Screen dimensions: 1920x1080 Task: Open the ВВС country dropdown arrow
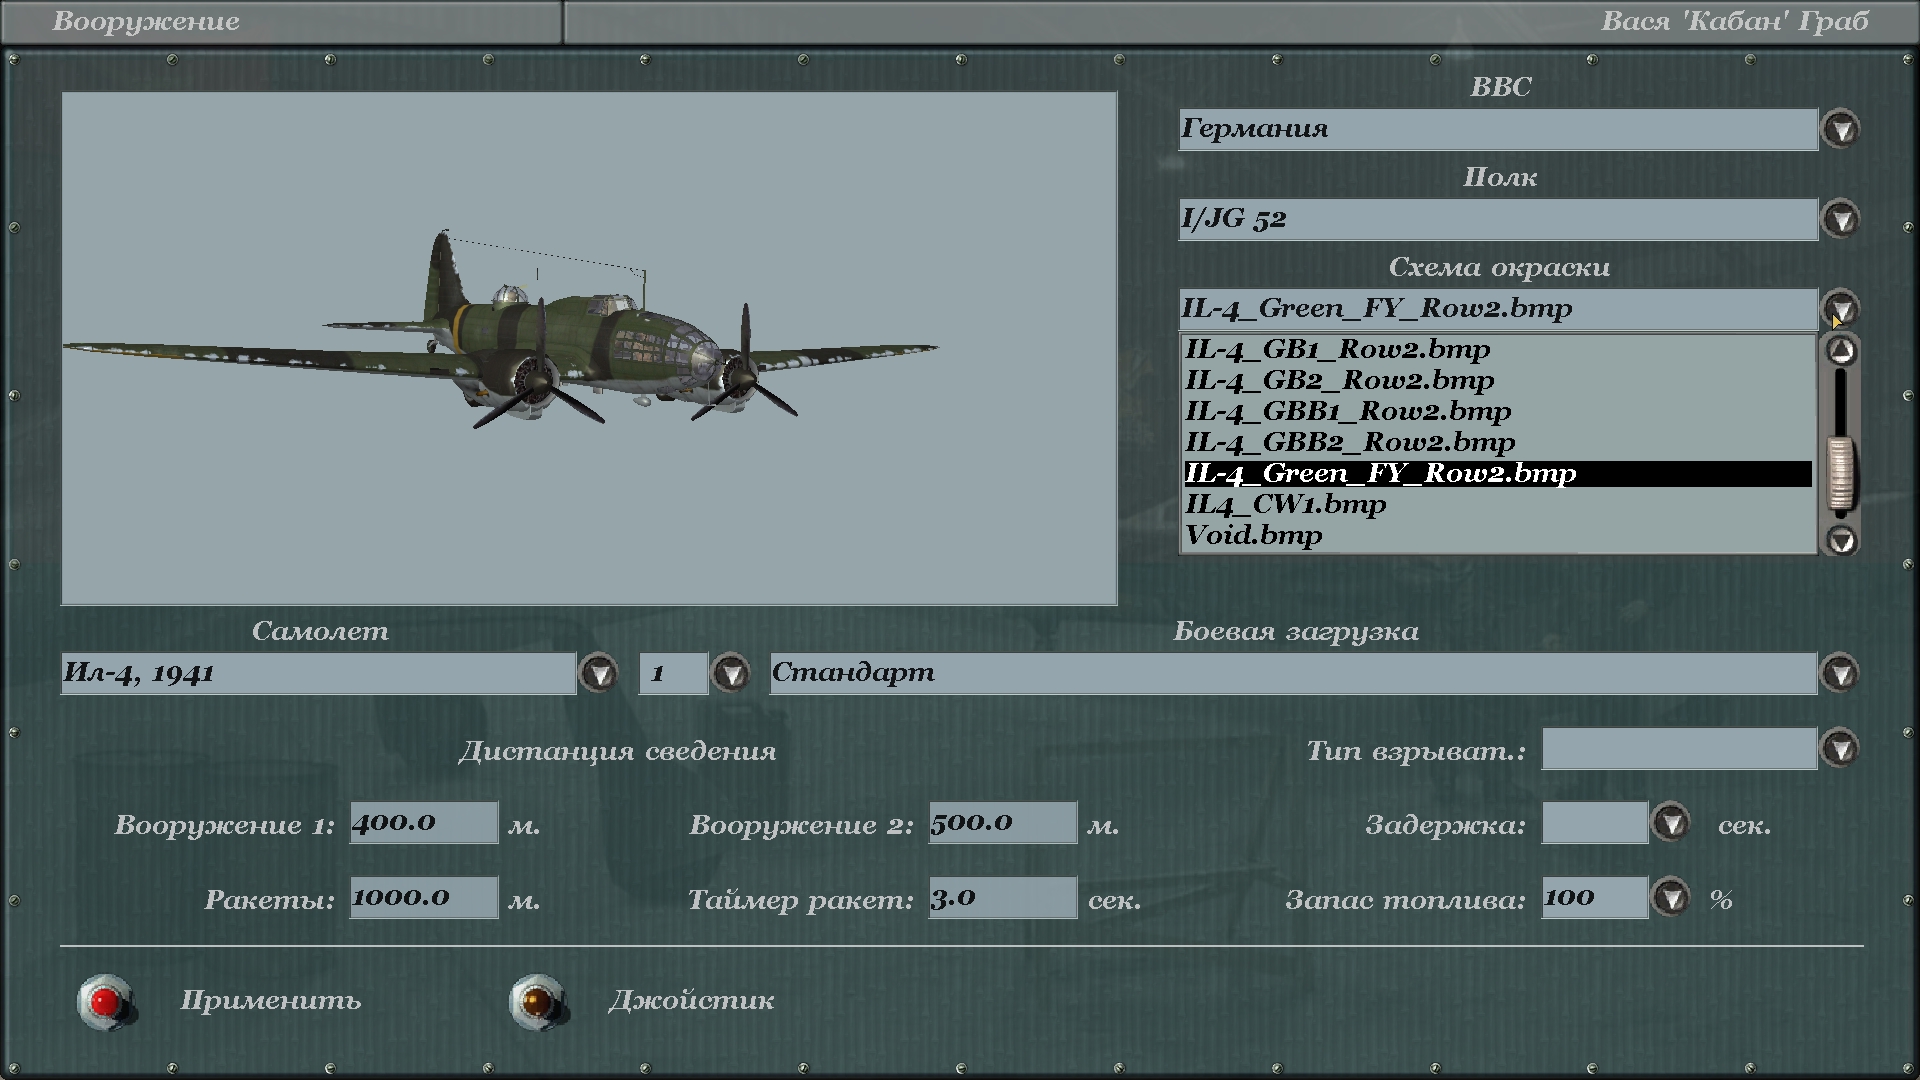pyautogui.click(x=1840, y=129)
